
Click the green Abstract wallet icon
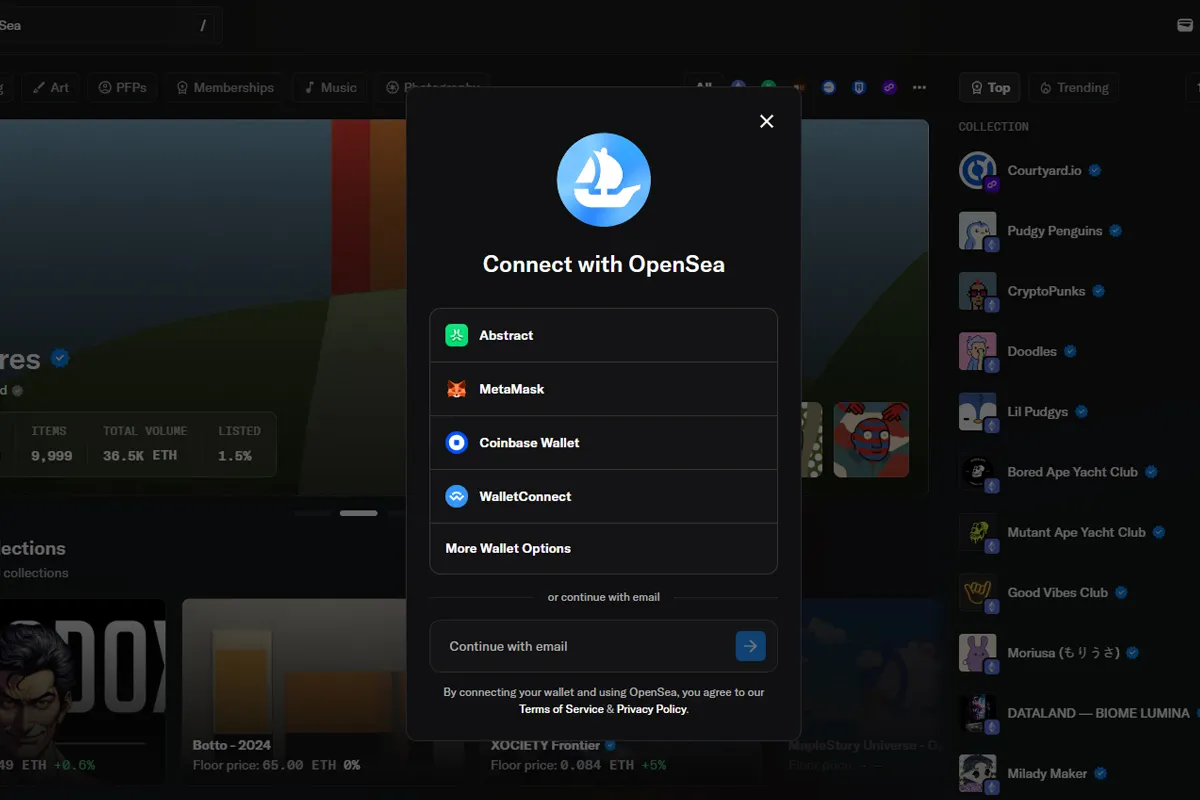(x=457, y=335)
